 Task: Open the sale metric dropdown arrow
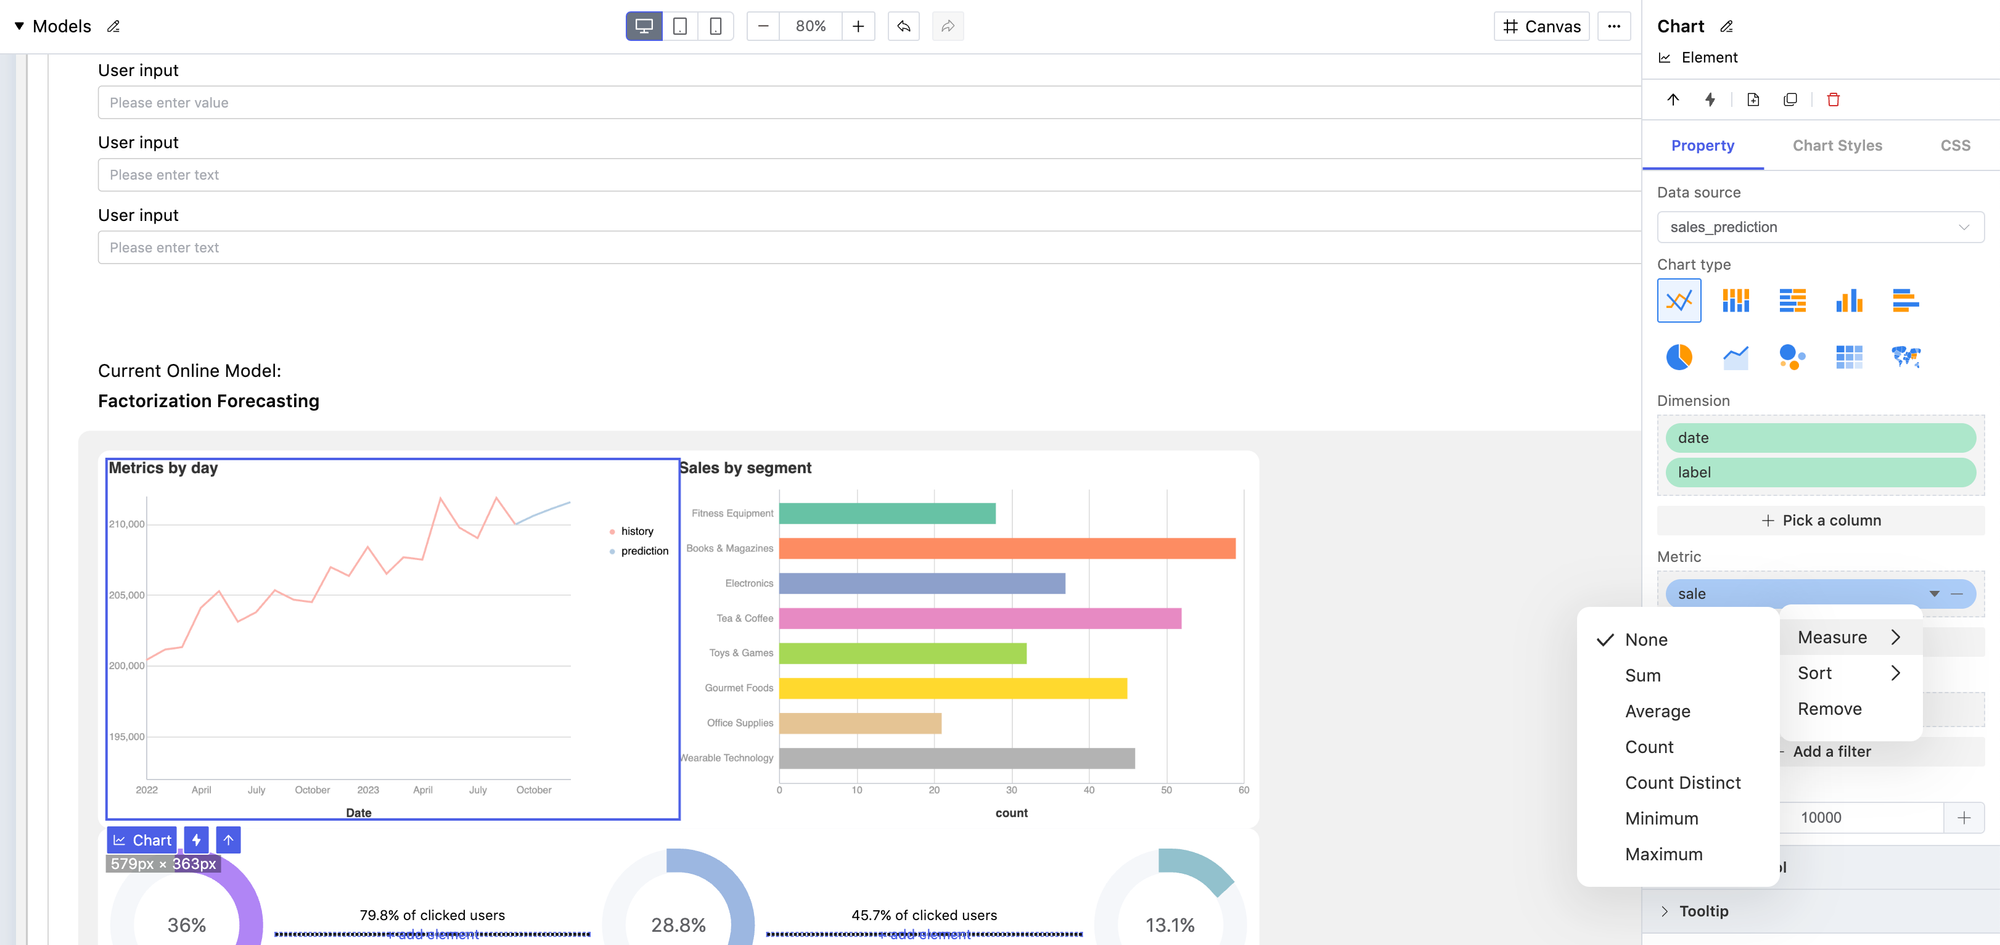pos(1935,594)
